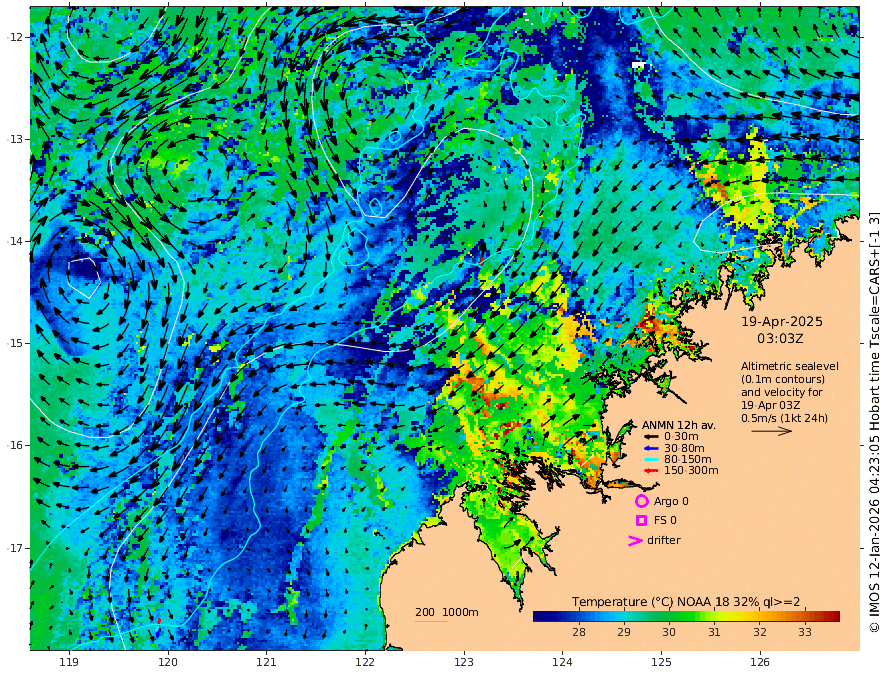
Task: Click the latitude -15 axis label
Action: (x=15, y=343)
